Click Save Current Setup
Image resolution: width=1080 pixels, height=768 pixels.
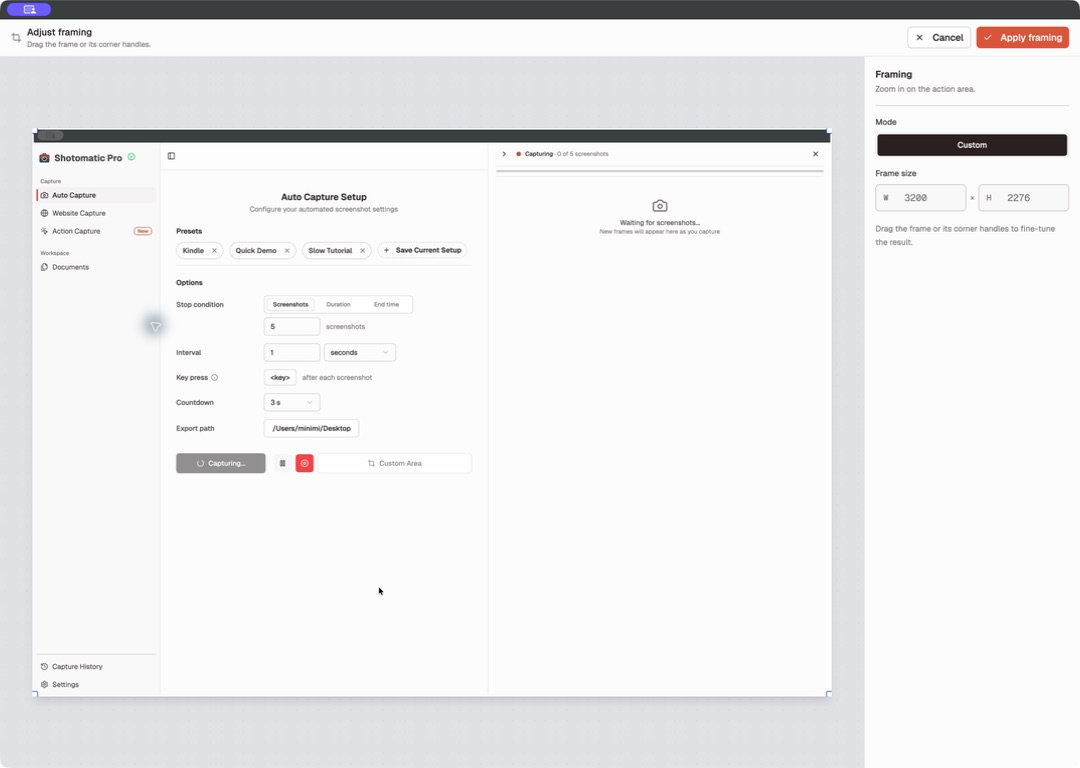(x=422, y=250)
